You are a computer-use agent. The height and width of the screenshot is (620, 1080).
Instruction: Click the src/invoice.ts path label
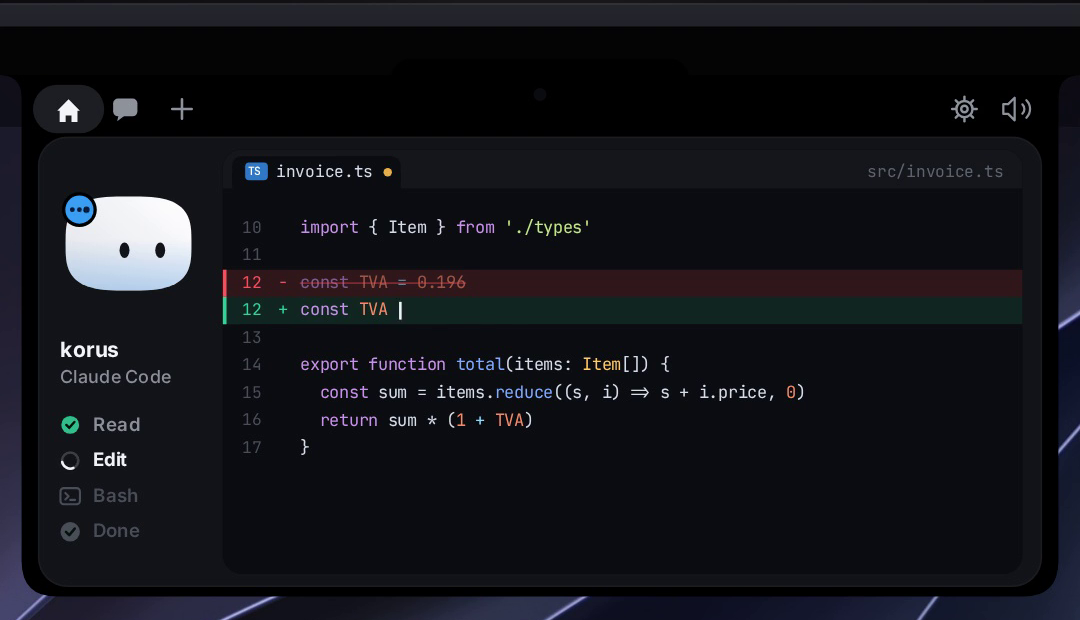[x=935, y=172]
